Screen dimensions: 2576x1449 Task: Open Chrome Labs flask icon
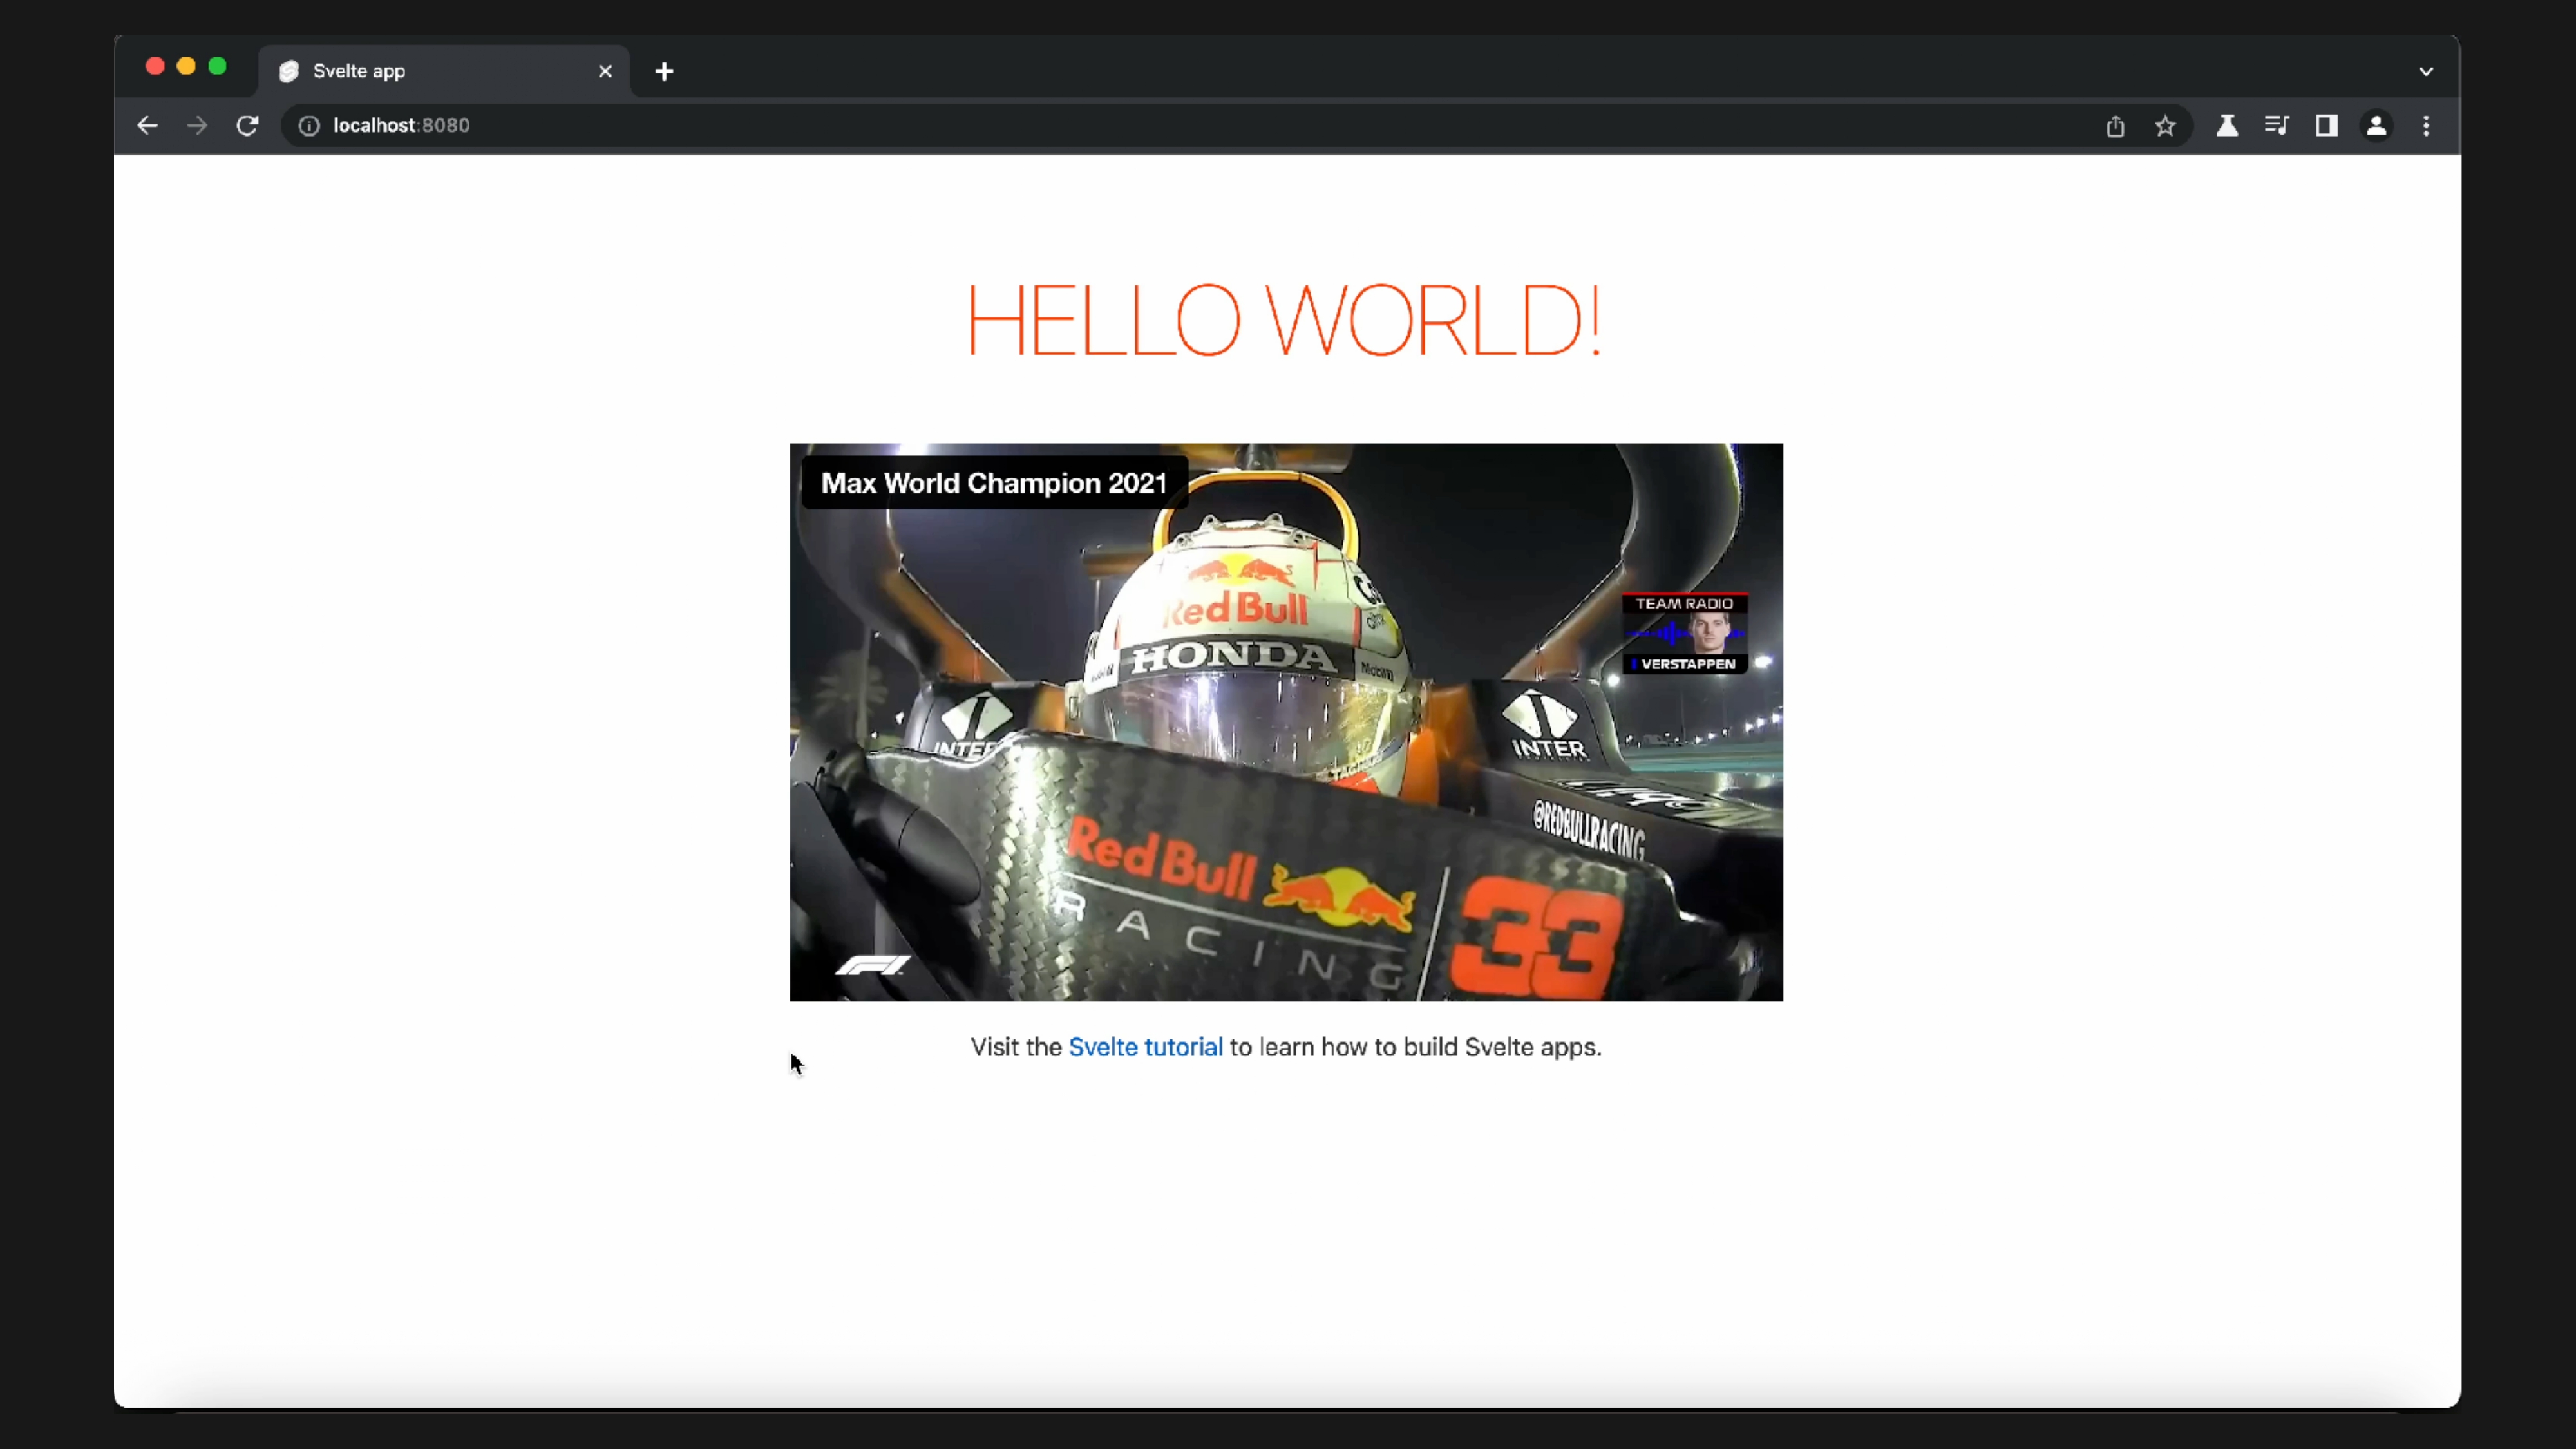point(2227,126)
